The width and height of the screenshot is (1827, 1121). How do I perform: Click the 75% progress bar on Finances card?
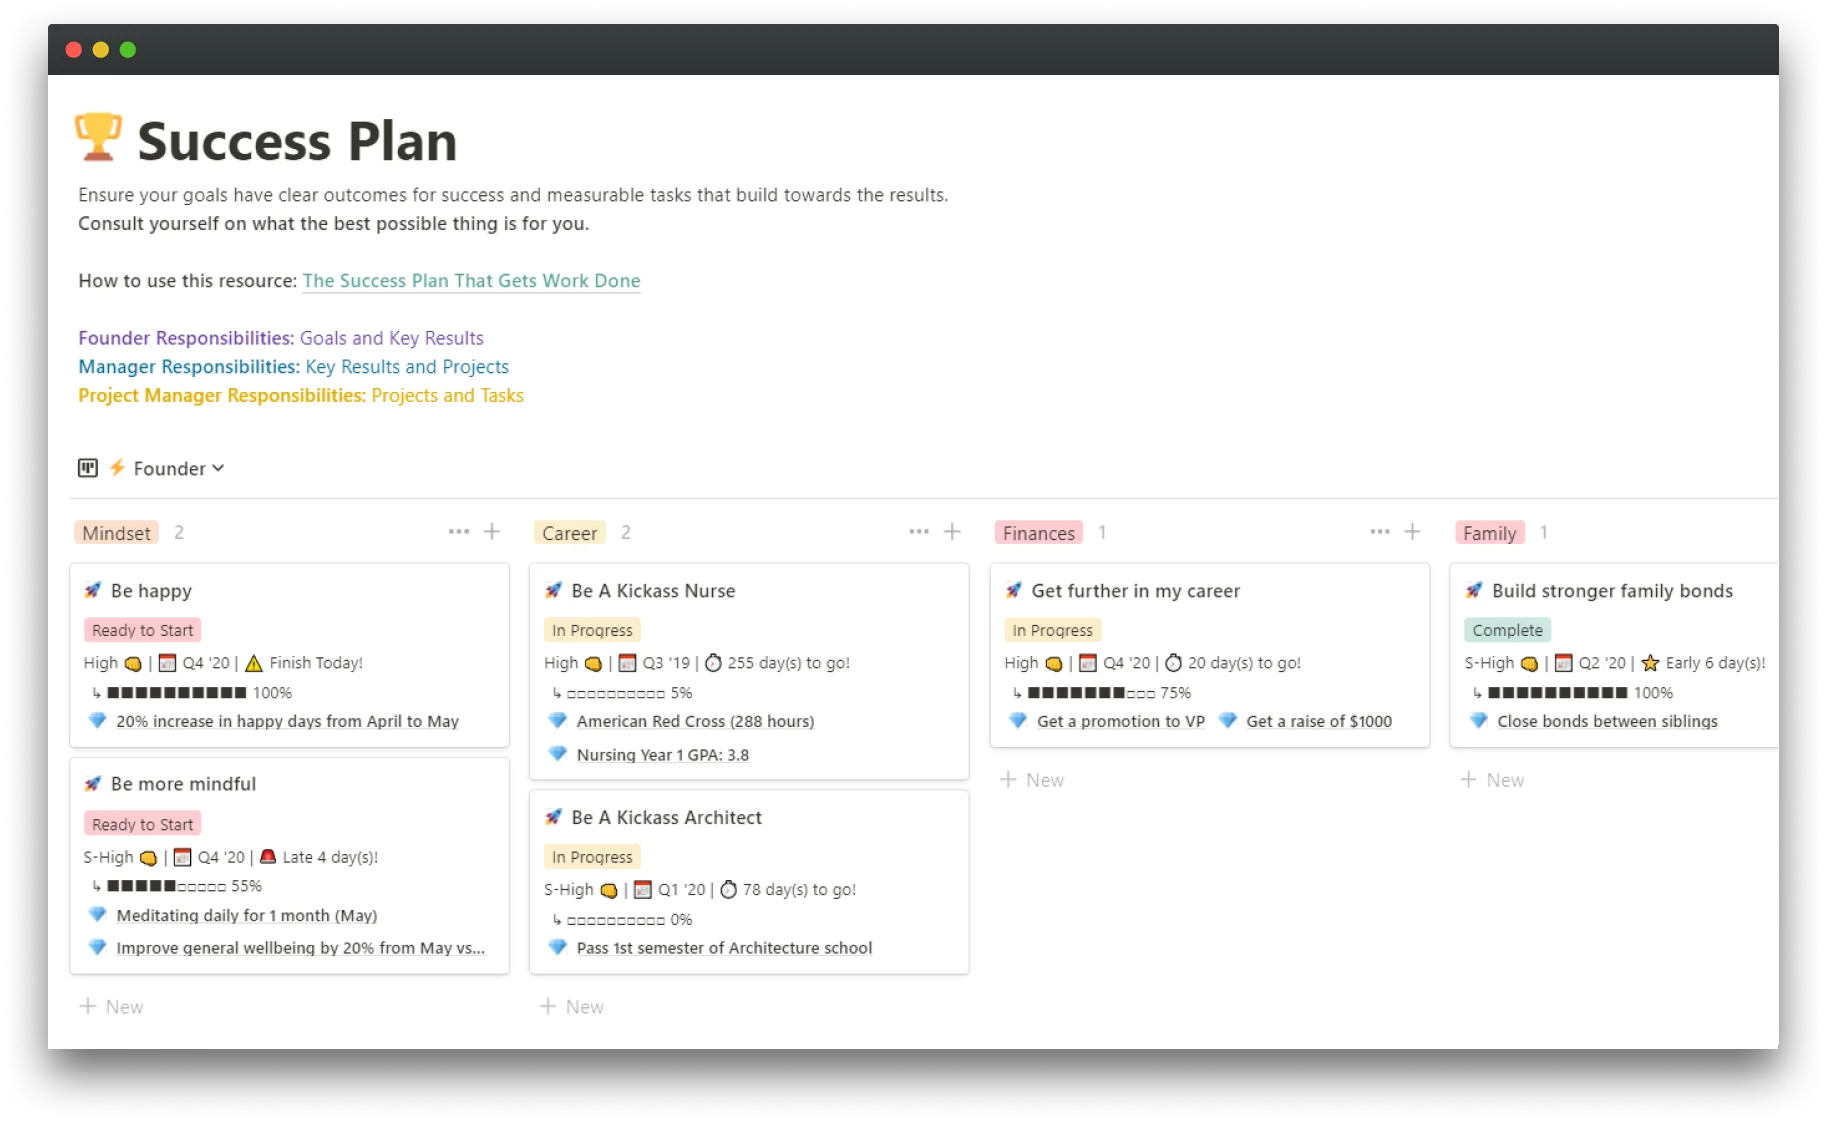click(x=1091, y=693)
